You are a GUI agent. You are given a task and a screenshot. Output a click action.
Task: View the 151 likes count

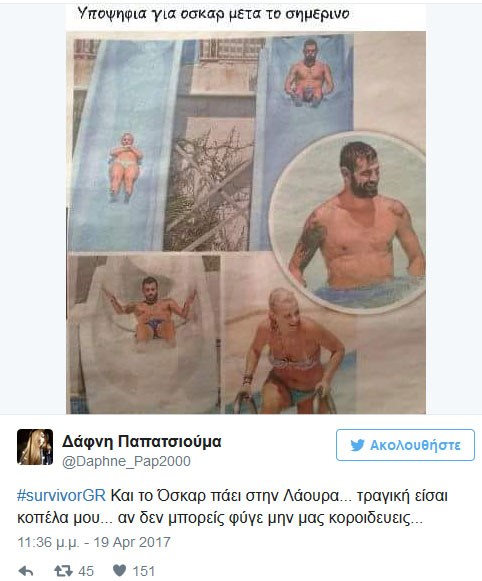pos(144,571)
